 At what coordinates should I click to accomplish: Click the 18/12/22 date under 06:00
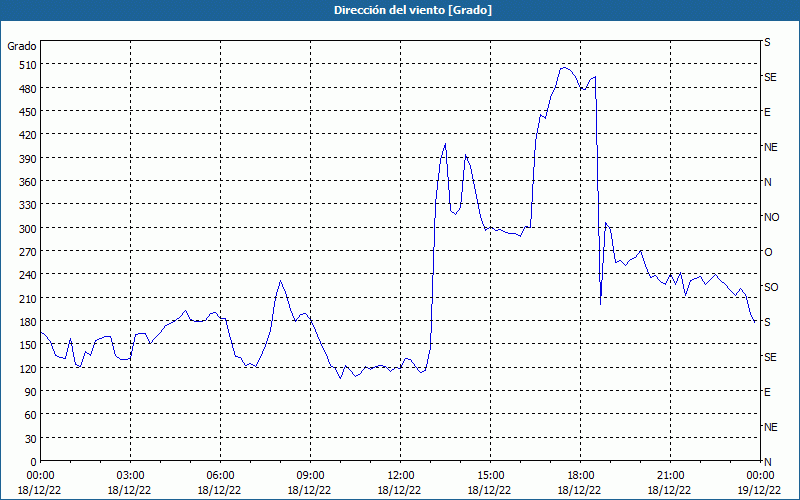click(x=219, y=490)
